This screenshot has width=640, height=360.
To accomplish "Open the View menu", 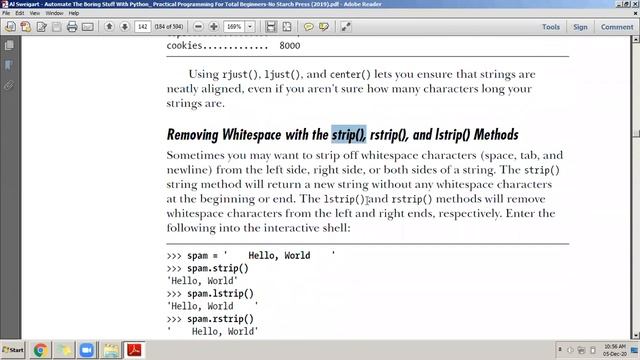I will point(35,13).
